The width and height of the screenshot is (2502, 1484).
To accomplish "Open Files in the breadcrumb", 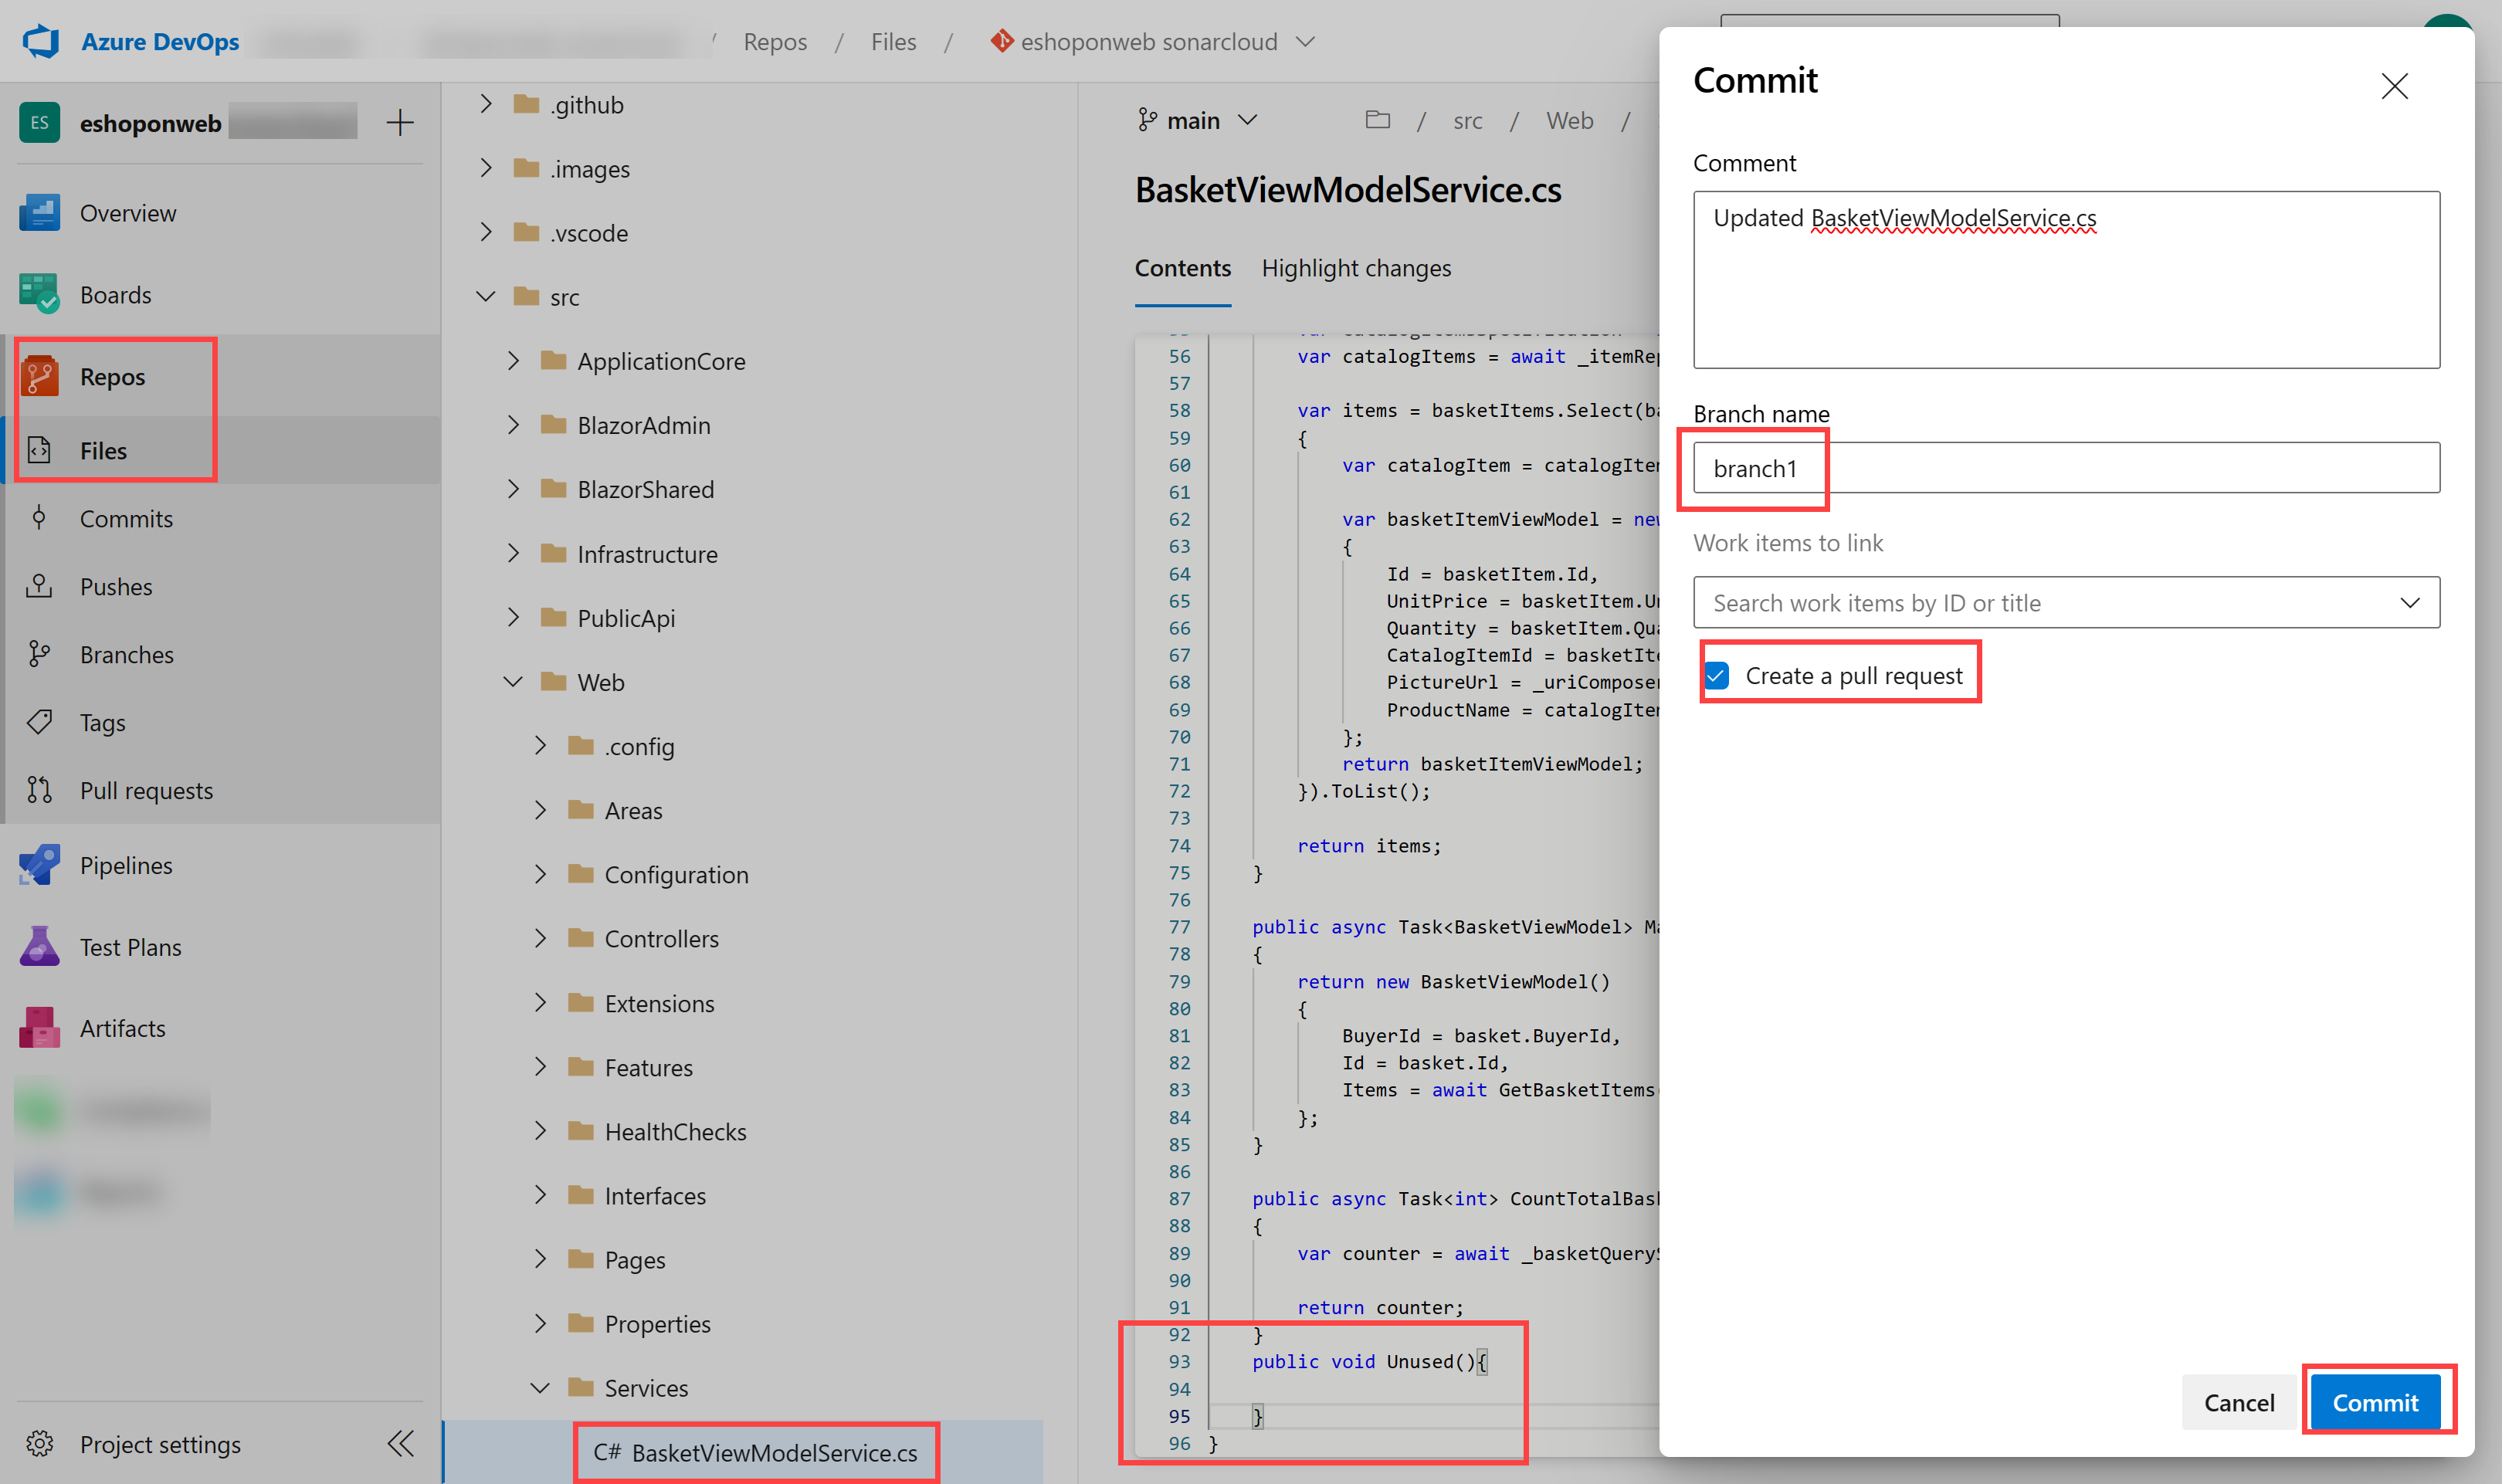I will 893,41.
